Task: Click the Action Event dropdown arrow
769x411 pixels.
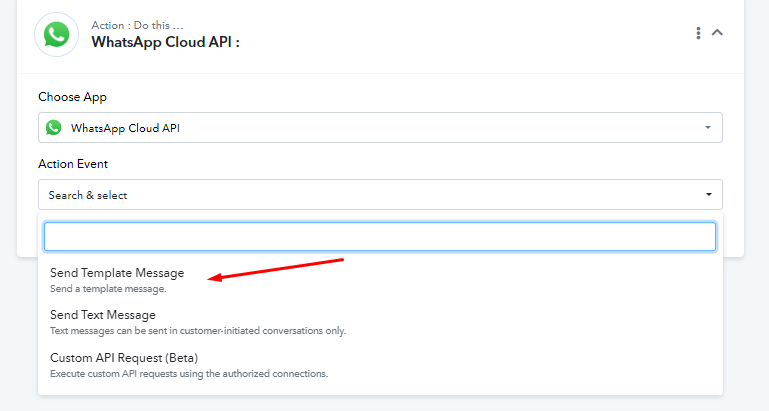Action: (x=709, y=195)
